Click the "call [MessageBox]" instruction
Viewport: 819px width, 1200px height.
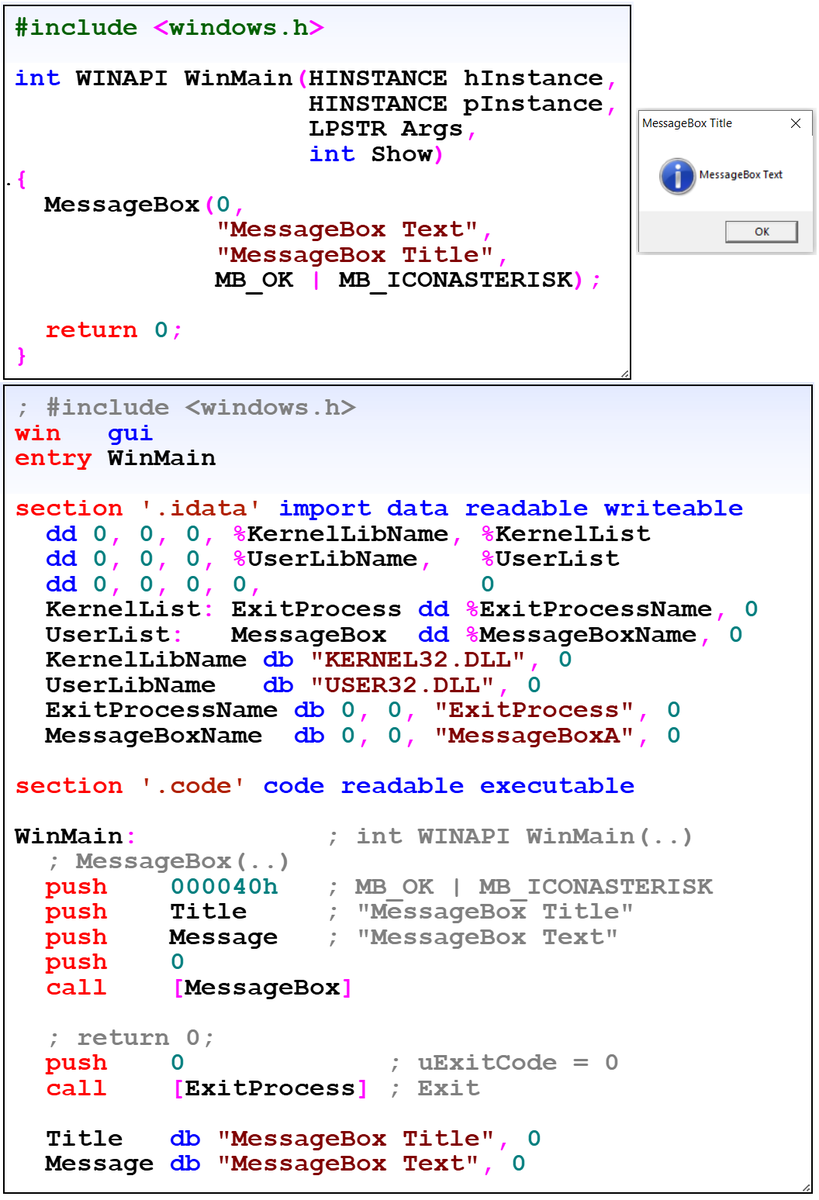coord(199,988)
